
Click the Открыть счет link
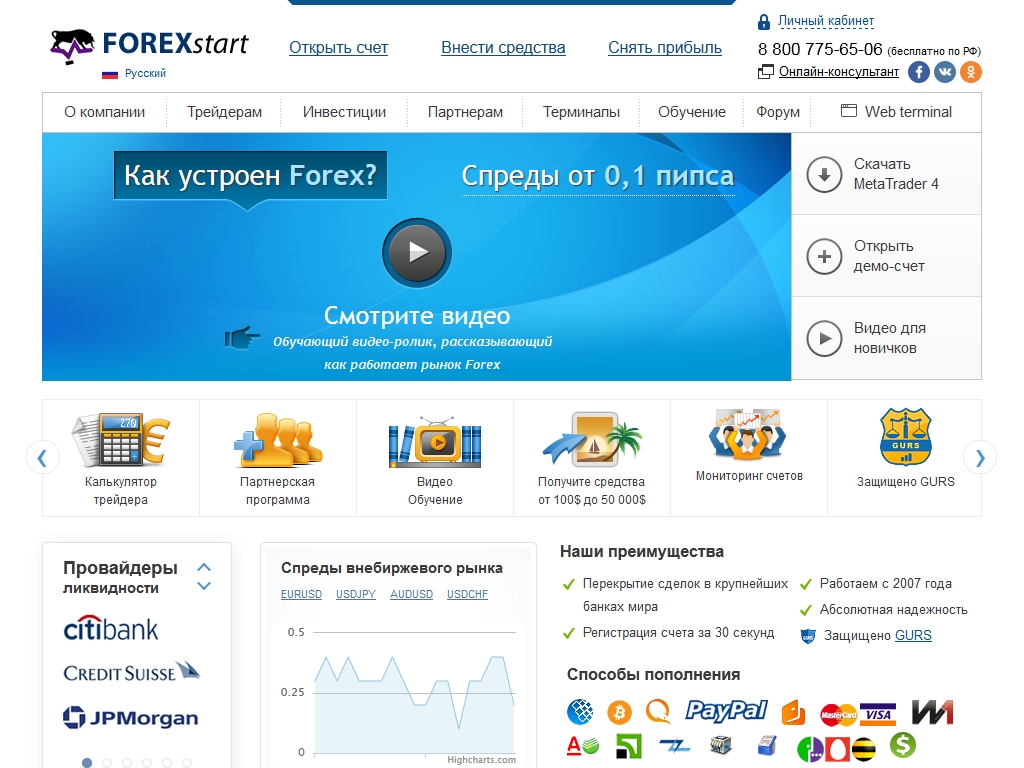[x=338, y=47]
